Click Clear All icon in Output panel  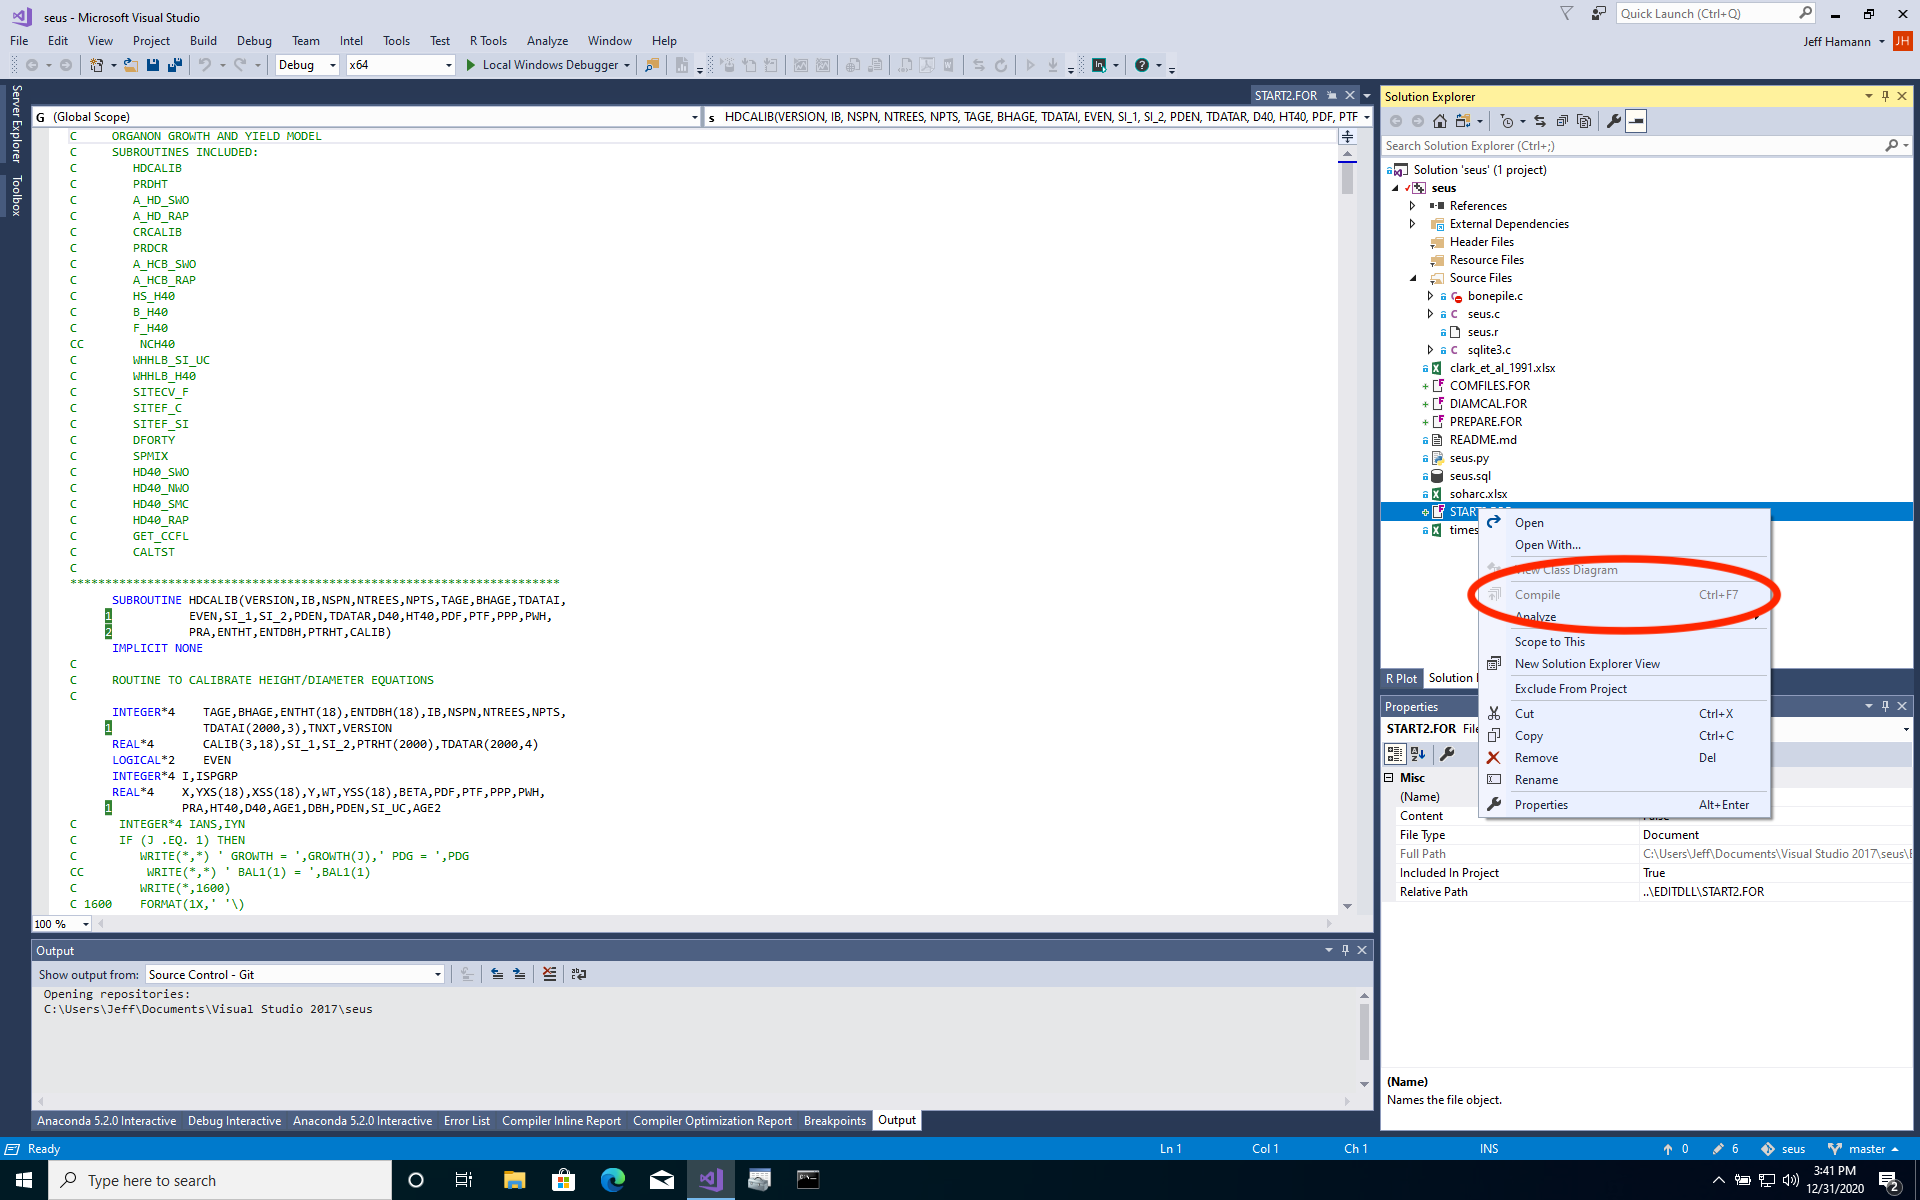(x=549, y=974)
